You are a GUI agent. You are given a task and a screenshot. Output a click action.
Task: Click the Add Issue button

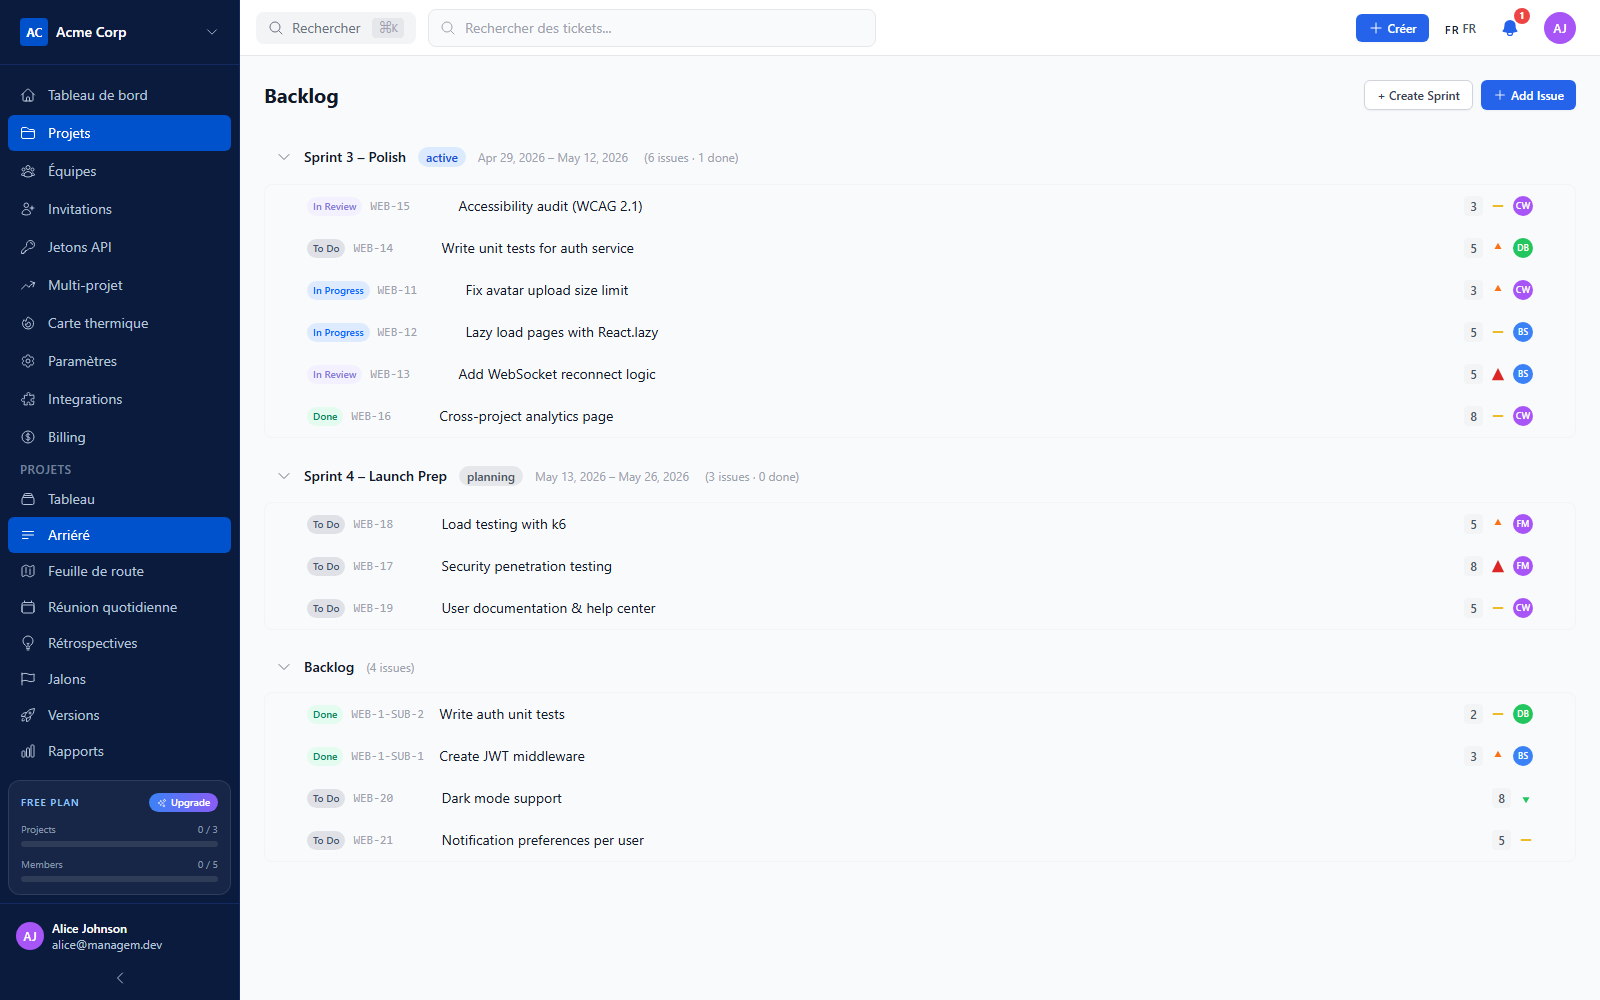coord(1528,95)
